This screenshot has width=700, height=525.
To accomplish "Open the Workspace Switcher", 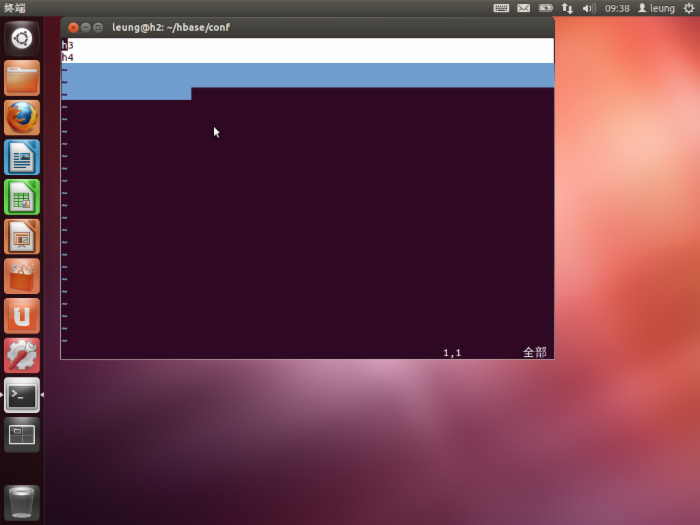I will click(x=22, y=435).
